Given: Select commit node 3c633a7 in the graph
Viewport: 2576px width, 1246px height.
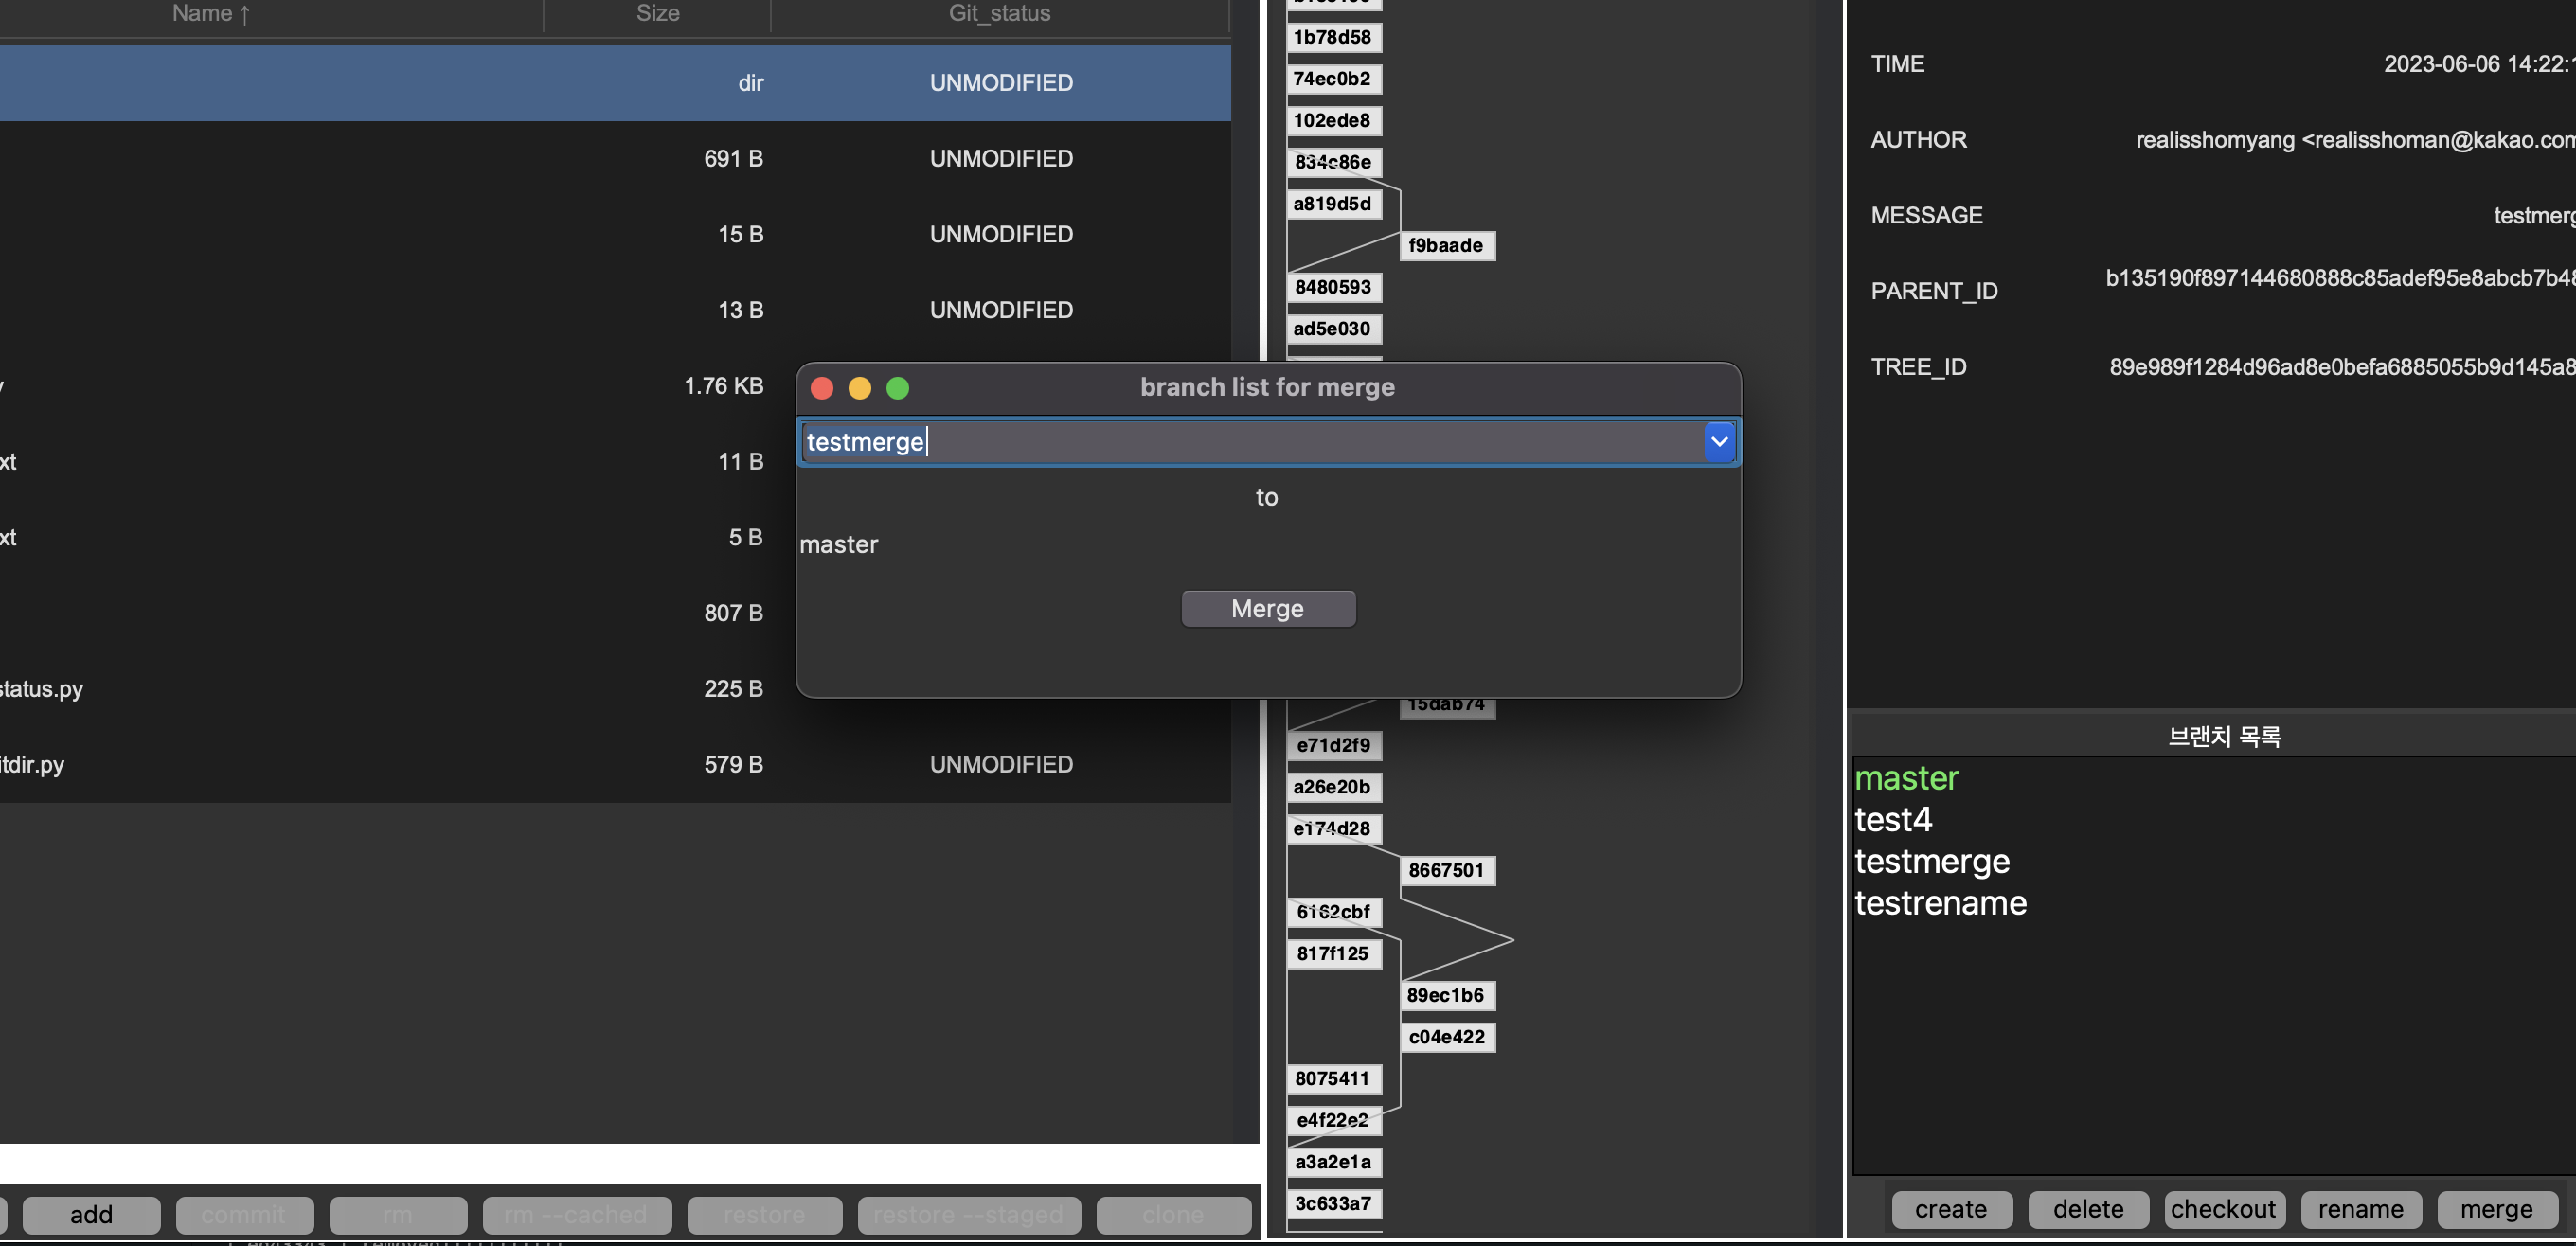Looking at the screenshot, I should [x=1332, y=1202].
